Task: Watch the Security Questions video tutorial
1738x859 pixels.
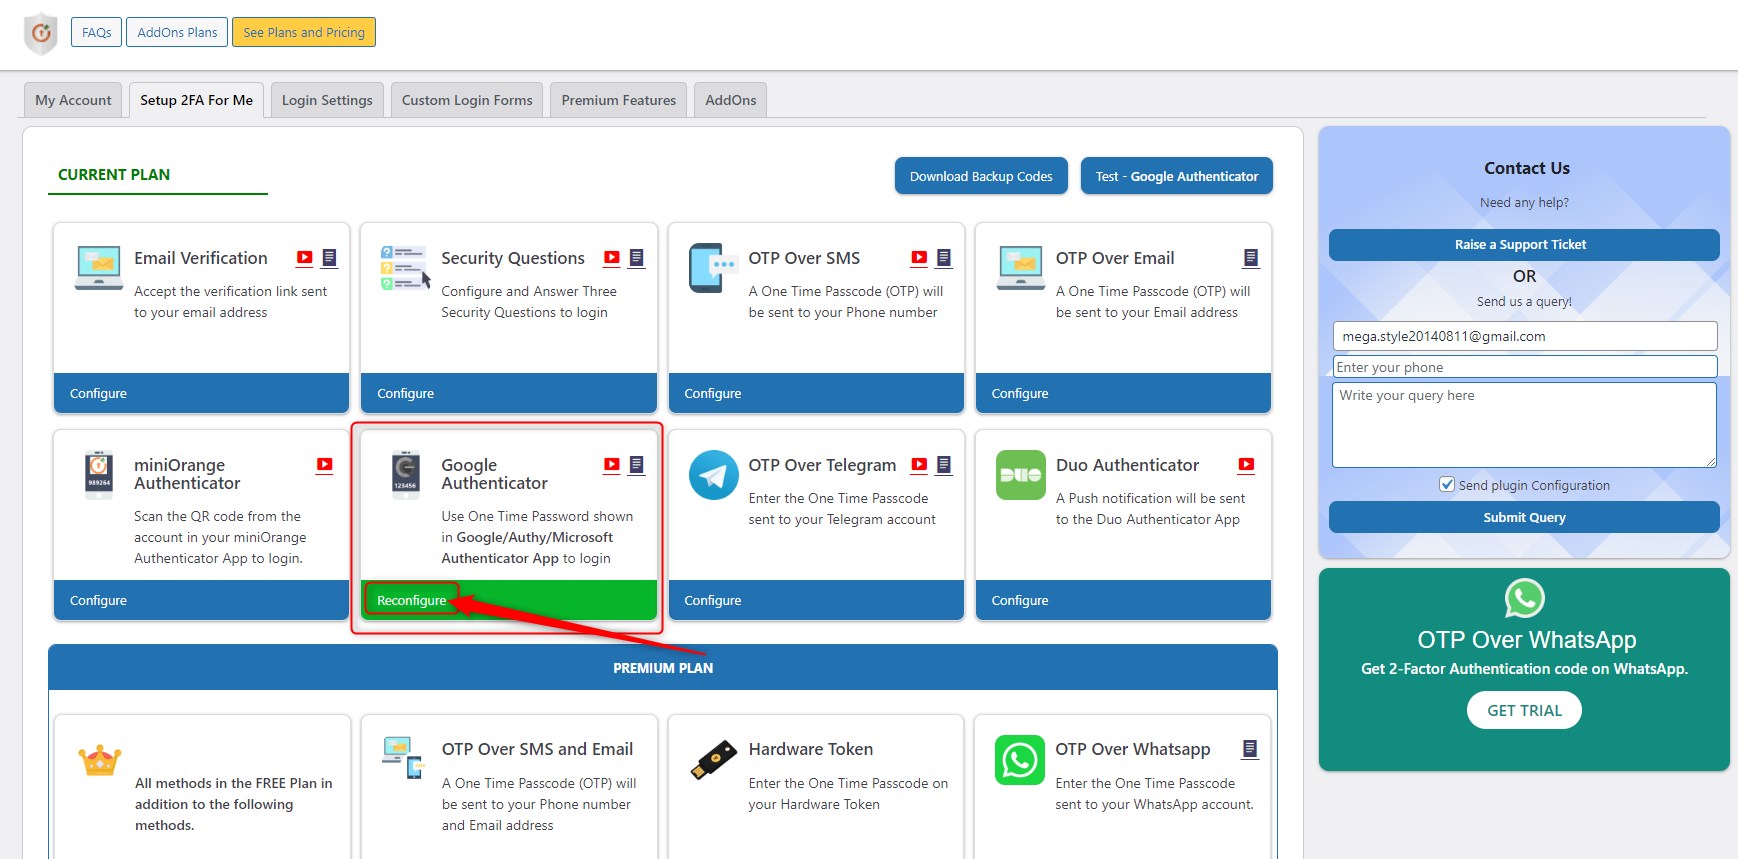Action: click(612, 257)
